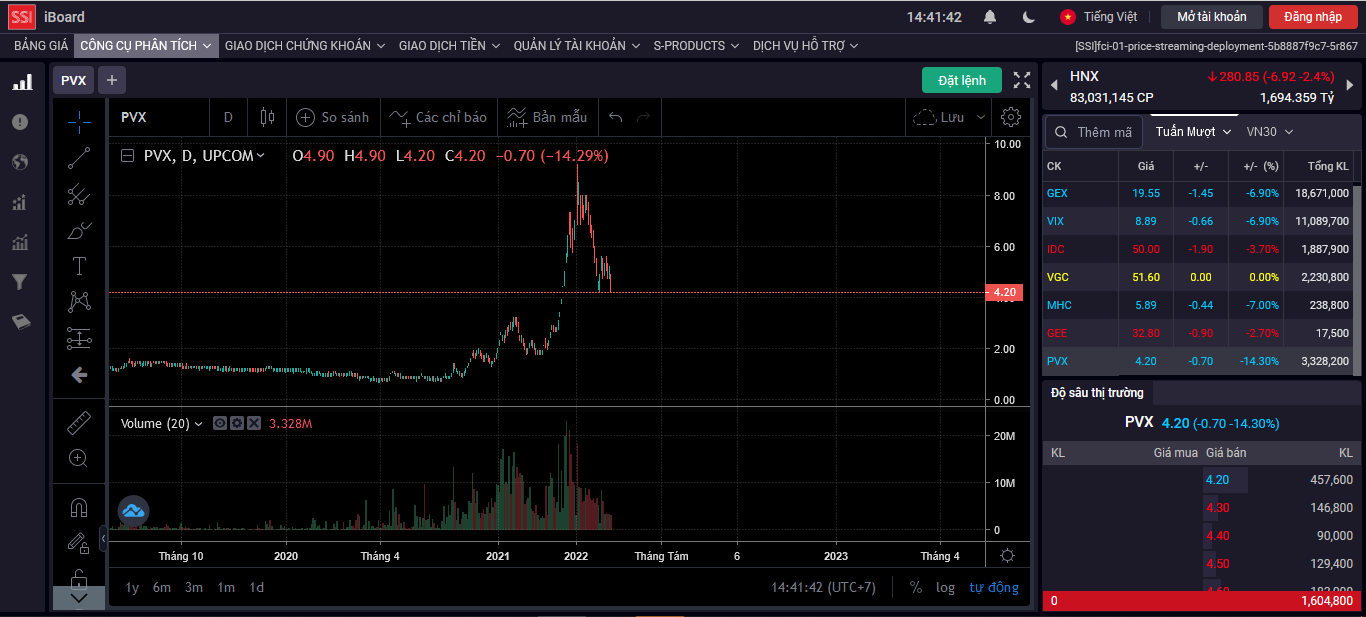Toggle chart fullscreen mode

pyautogui.click(x=1021, y=80)
